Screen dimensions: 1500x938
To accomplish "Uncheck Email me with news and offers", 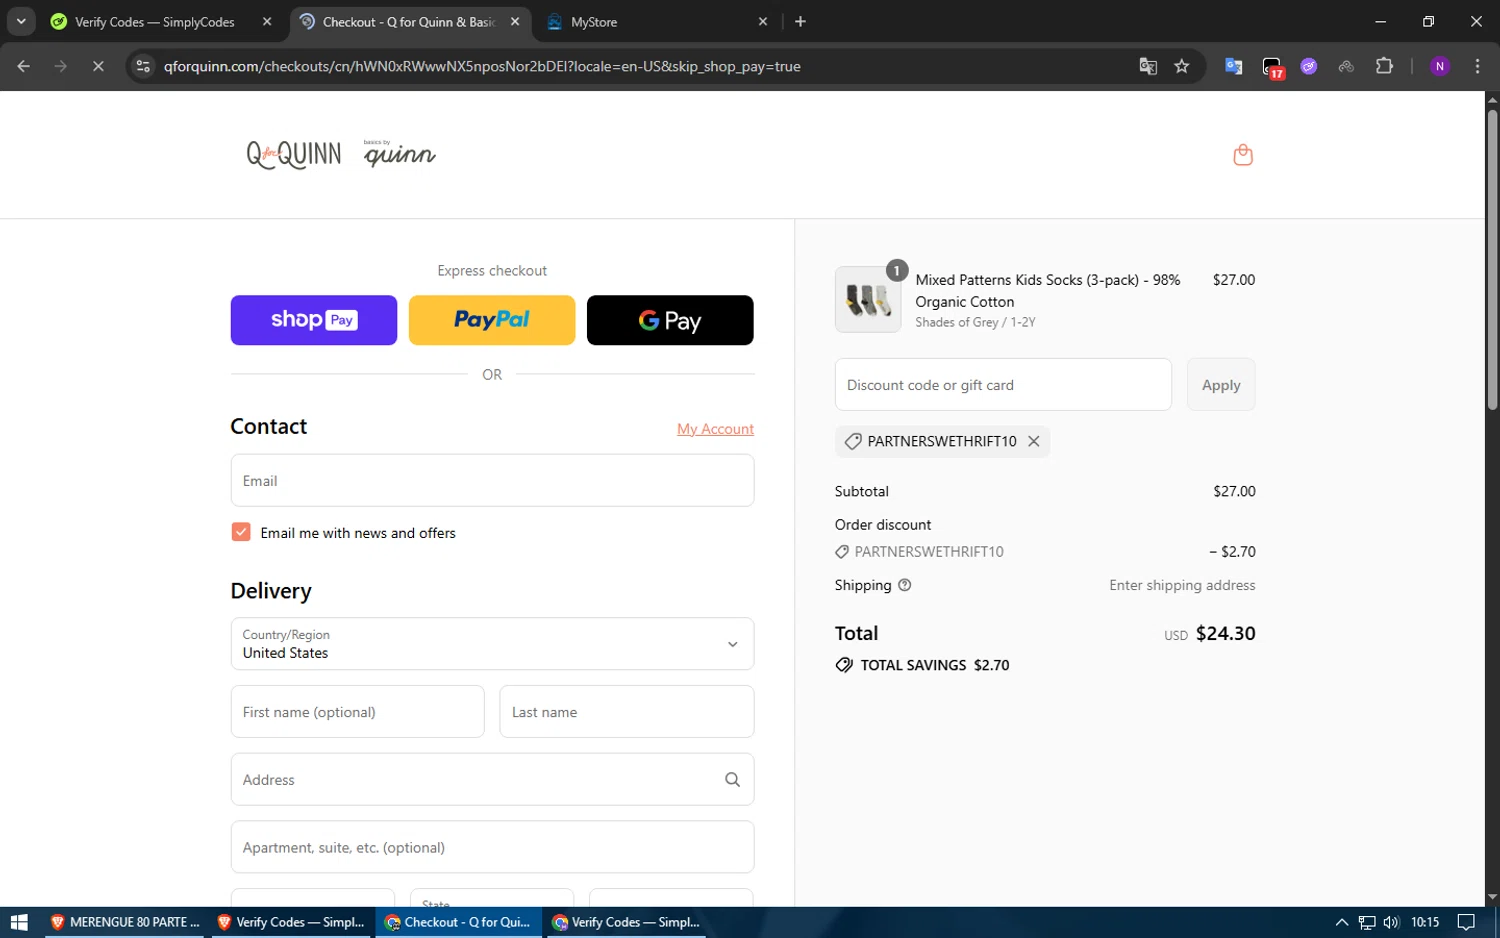I will [241, 532].
